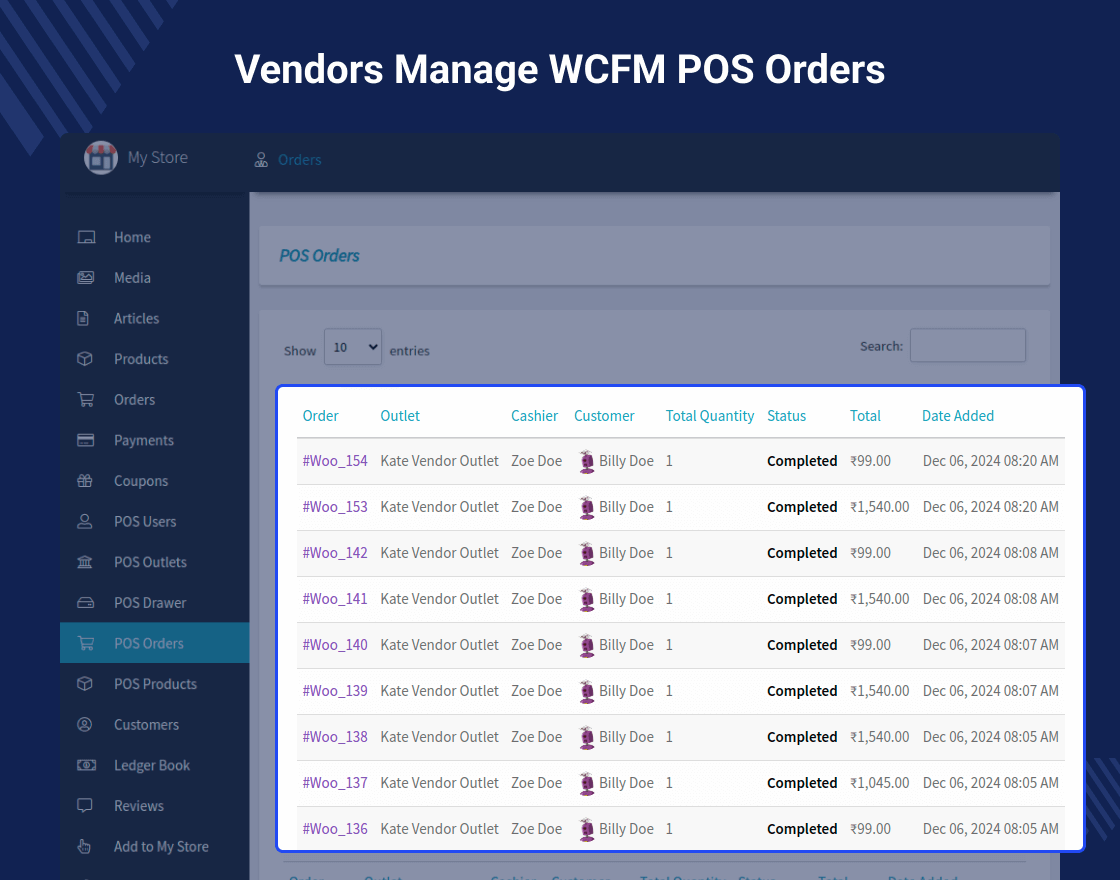
Task: Open order #Woo_154 link
Action: pos(334,461)
